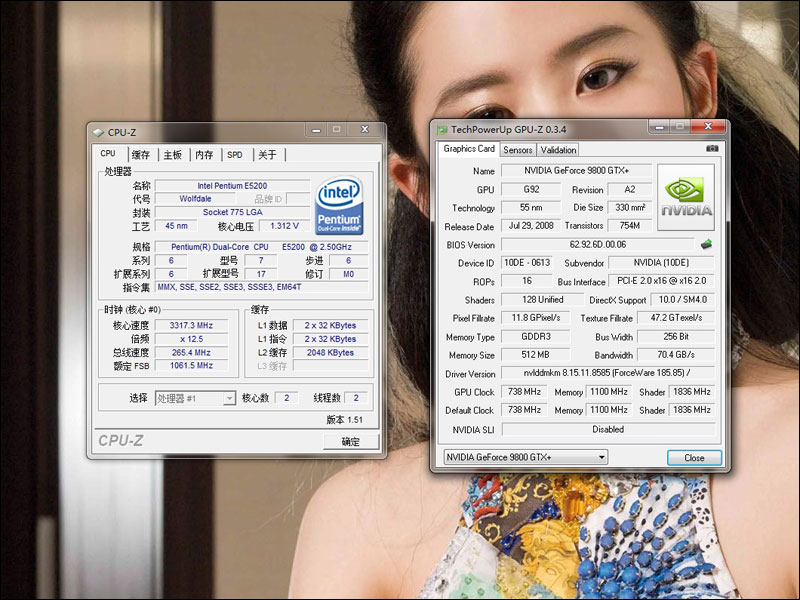
Task: Click the GPU-Z Name field value
Action: (x=577, y=170)
